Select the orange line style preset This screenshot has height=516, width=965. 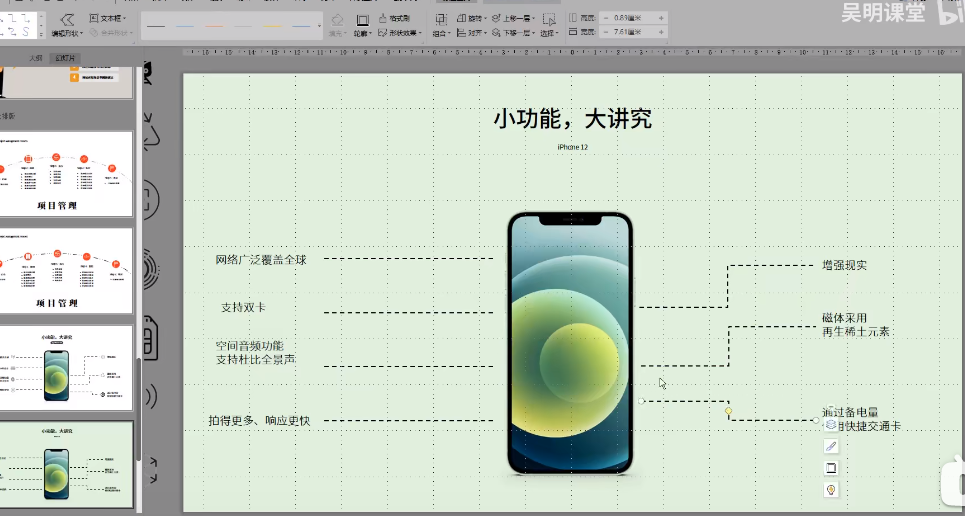[x=214, y=26]
